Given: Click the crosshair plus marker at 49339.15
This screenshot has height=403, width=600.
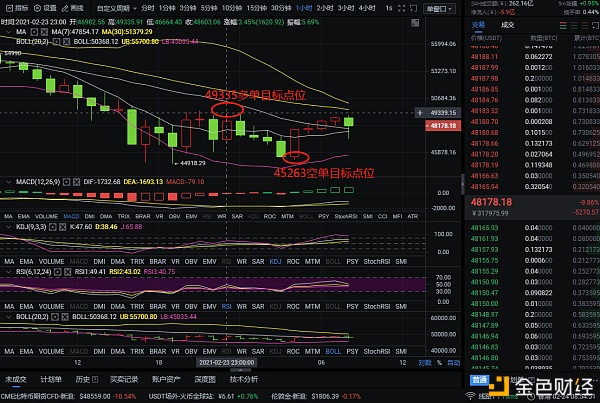Looking at the screenshot, I should click(x=420, y=113).
